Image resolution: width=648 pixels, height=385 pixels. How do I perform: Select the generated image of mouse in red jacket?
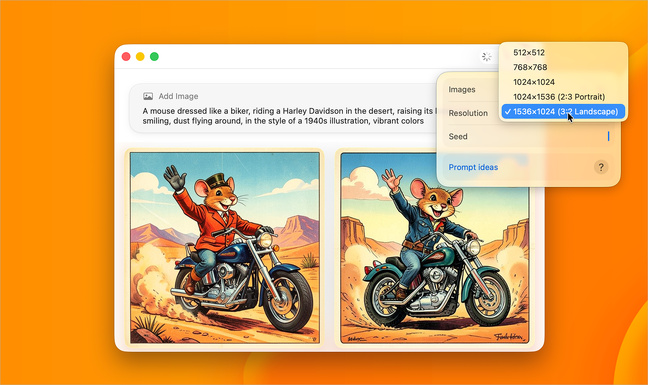point(225,248)
